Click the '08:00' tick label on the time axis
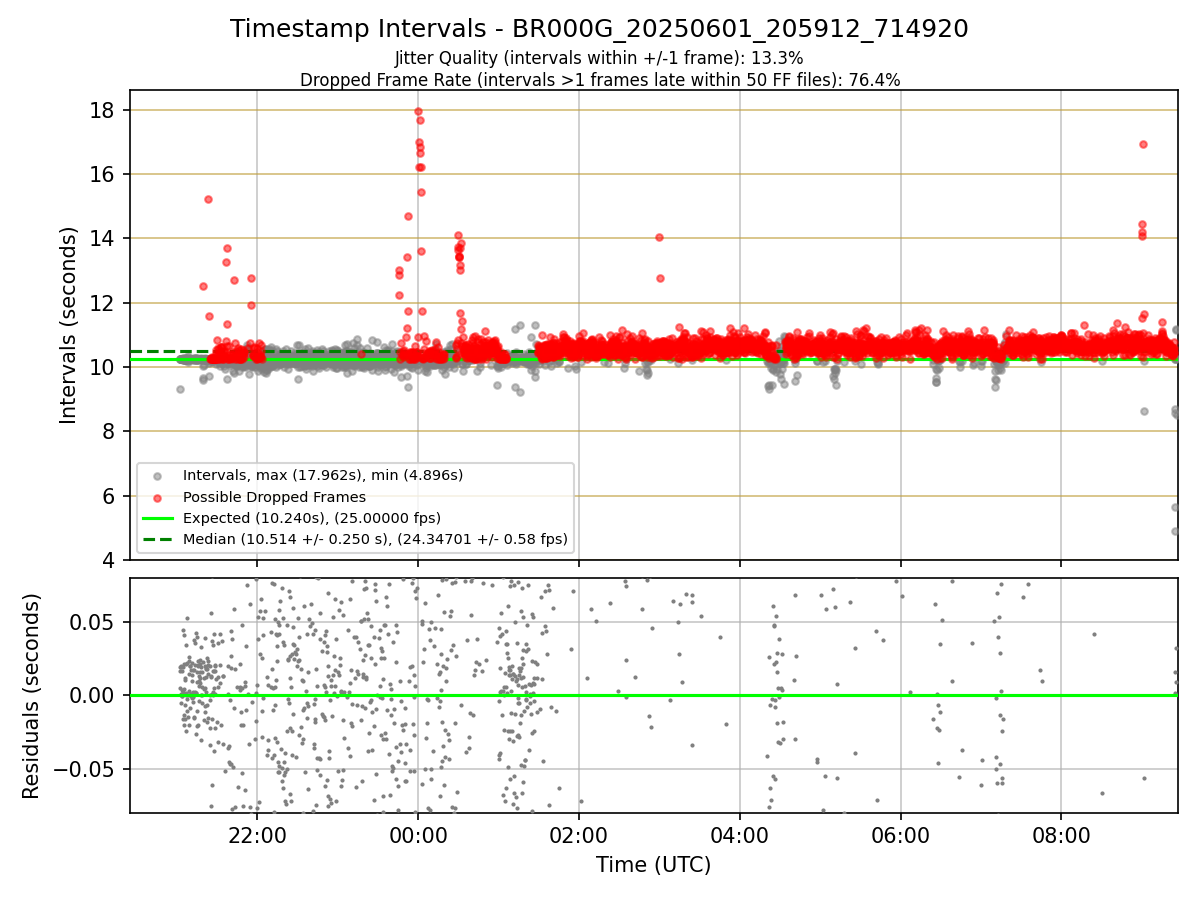This screenshot has width=1200, height=900. 1061,834
